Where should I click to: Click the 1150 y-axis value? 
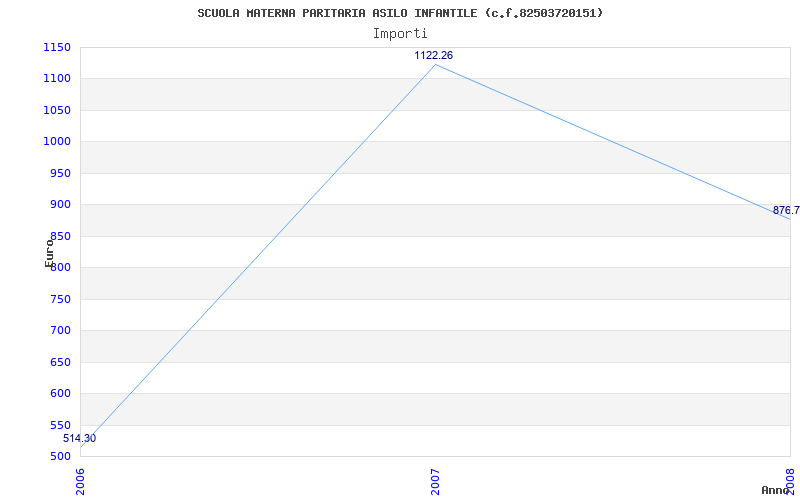tap(57, 47)
